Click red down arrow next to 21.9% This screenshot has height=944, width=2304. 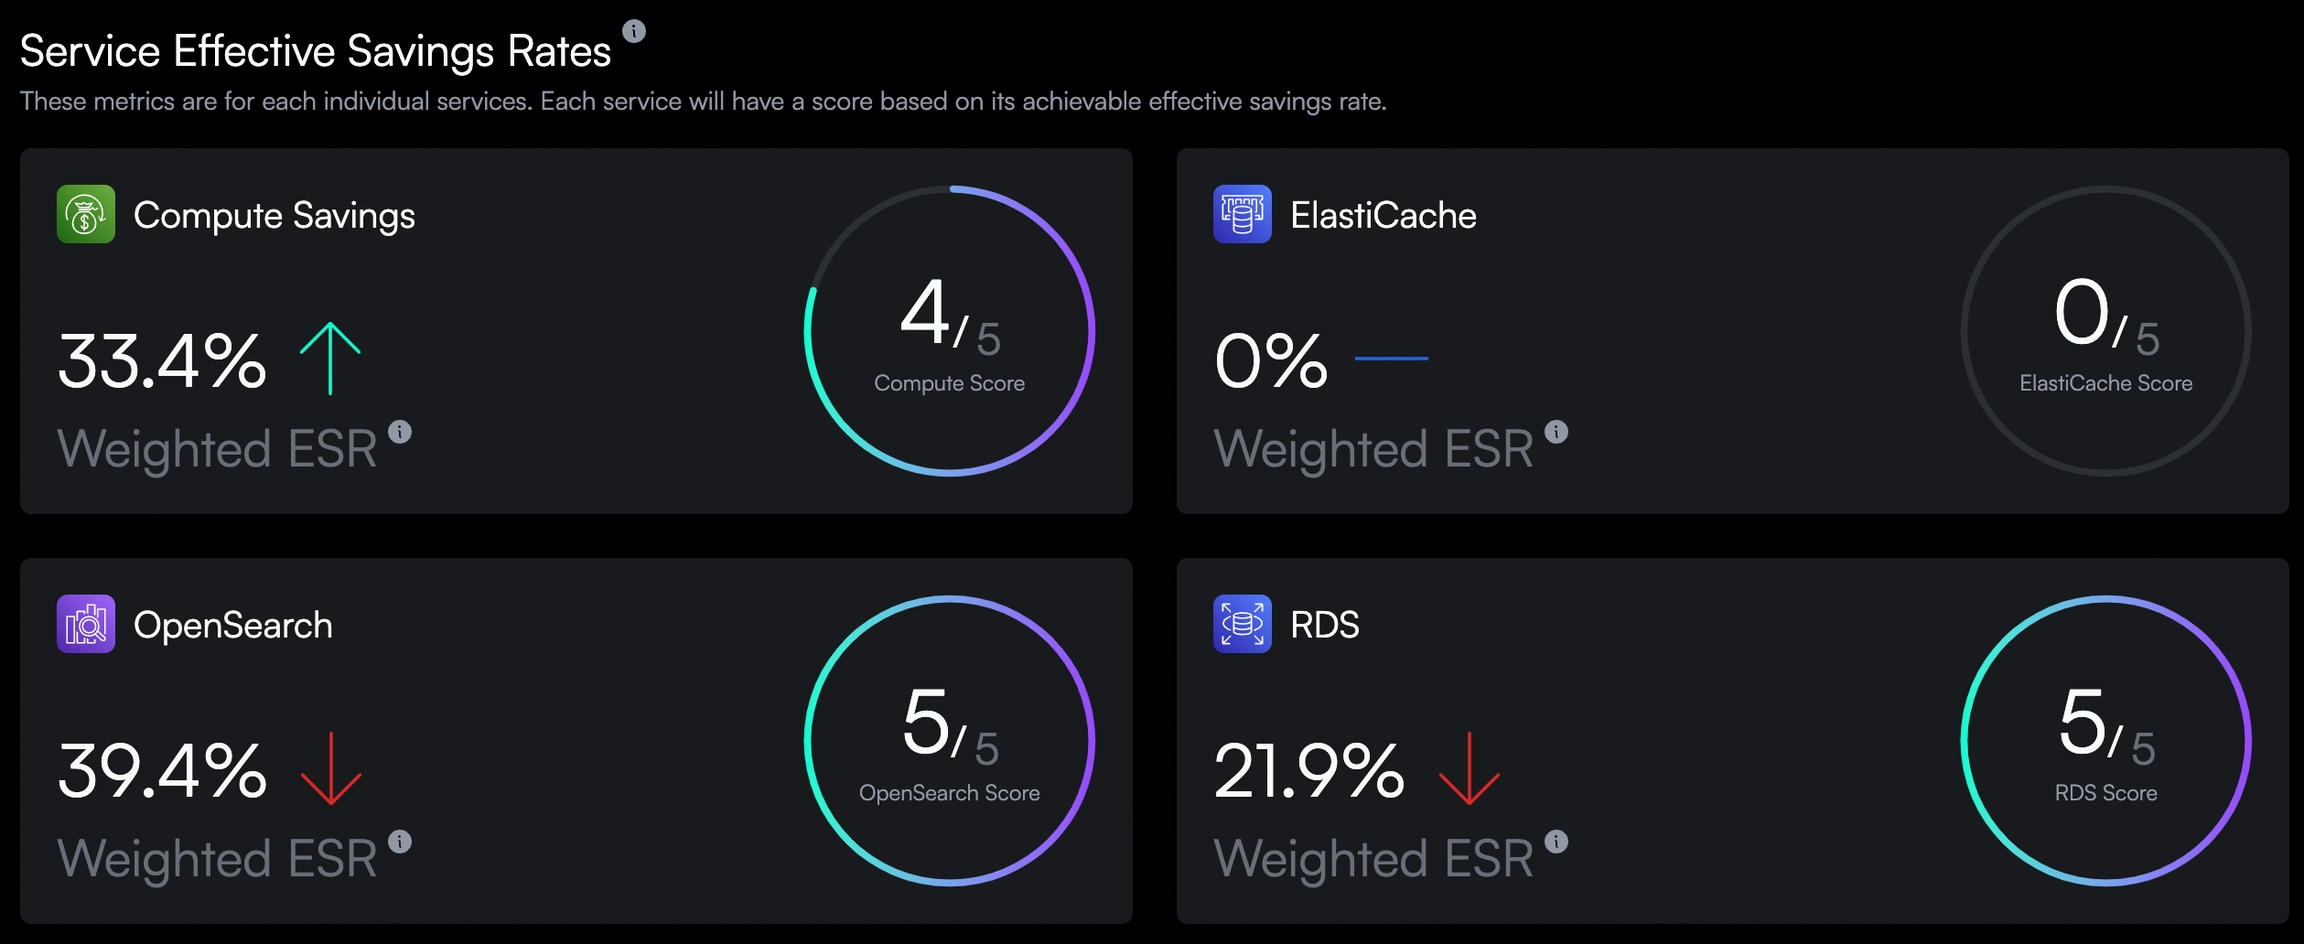click(1468, 768)
